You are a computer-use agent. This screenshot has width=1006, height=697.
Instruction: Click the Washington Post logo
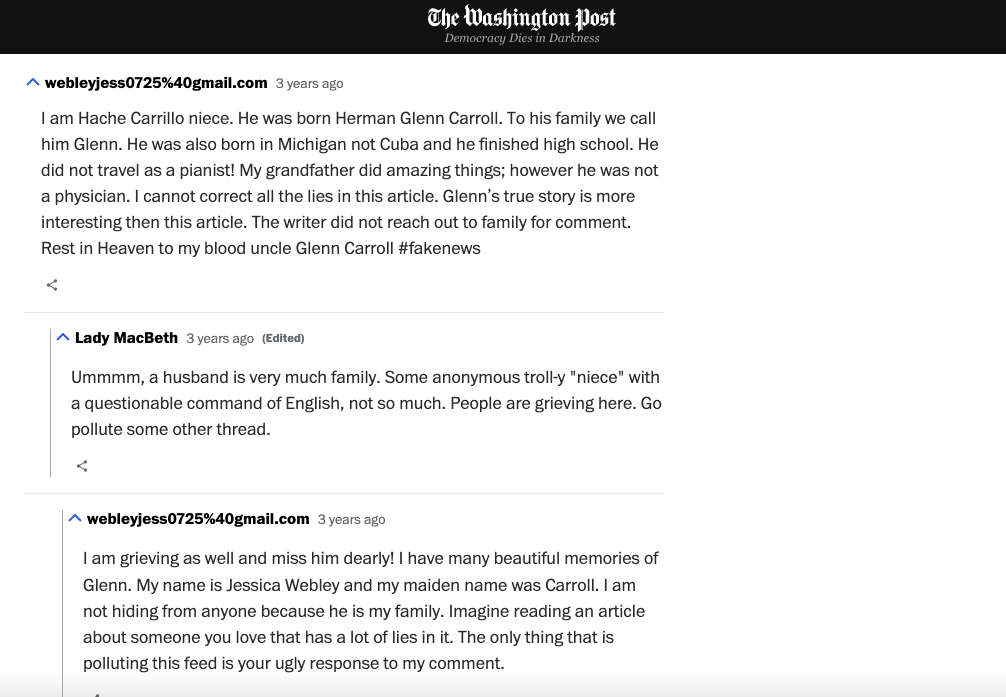(x=521, y=17)
